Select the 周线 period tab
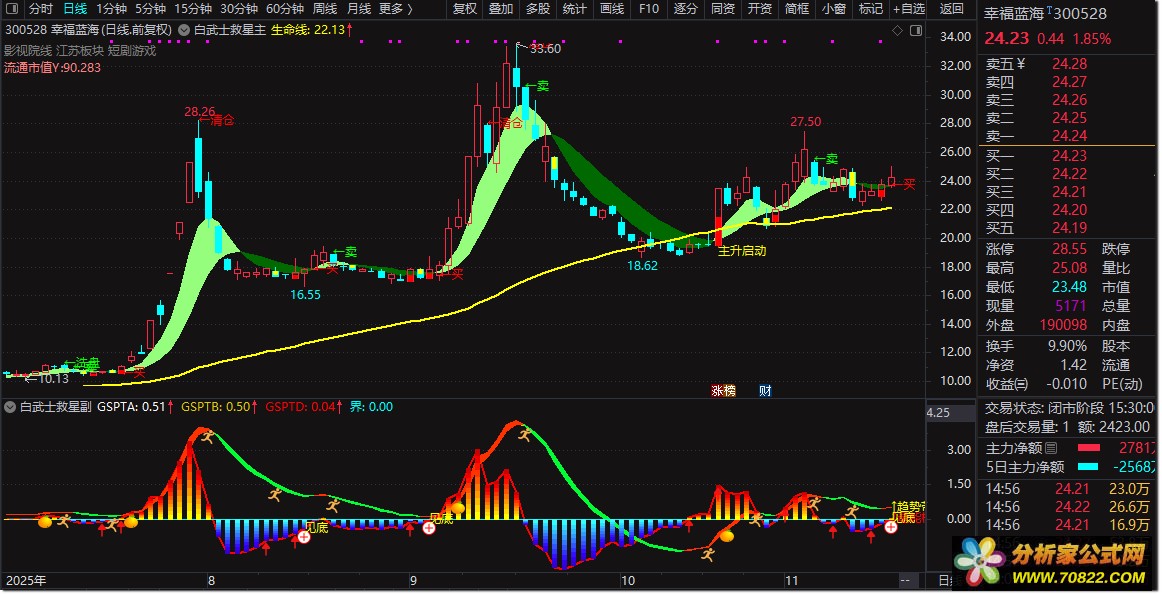The width and height of the screenshot is (1162, 594). [x=325, y=9]
